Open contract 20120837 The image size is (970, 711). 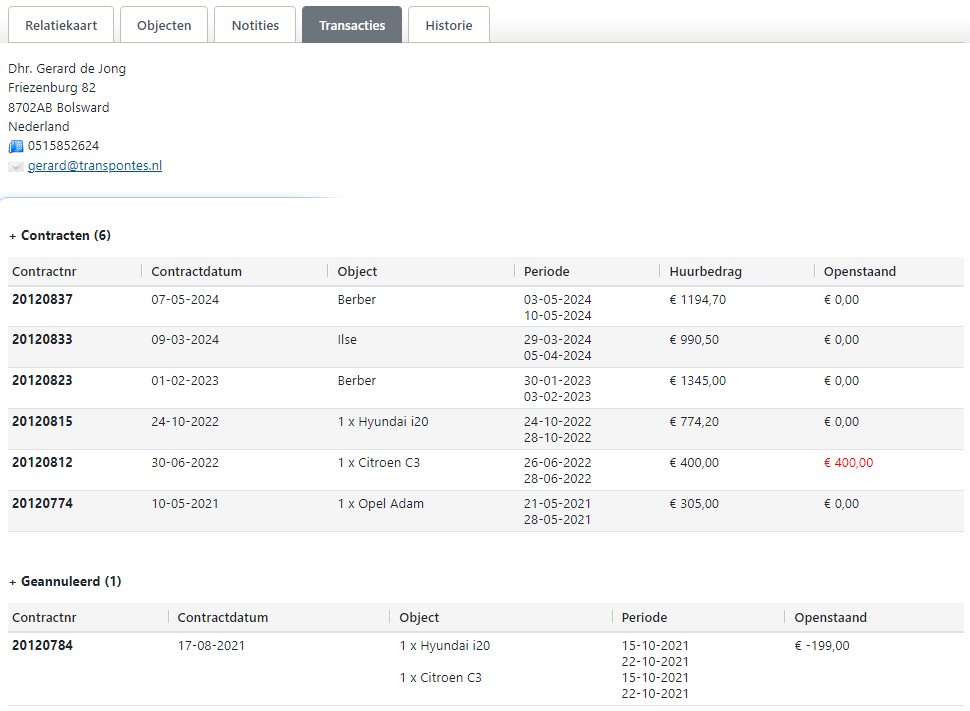(x=42, y=299)
